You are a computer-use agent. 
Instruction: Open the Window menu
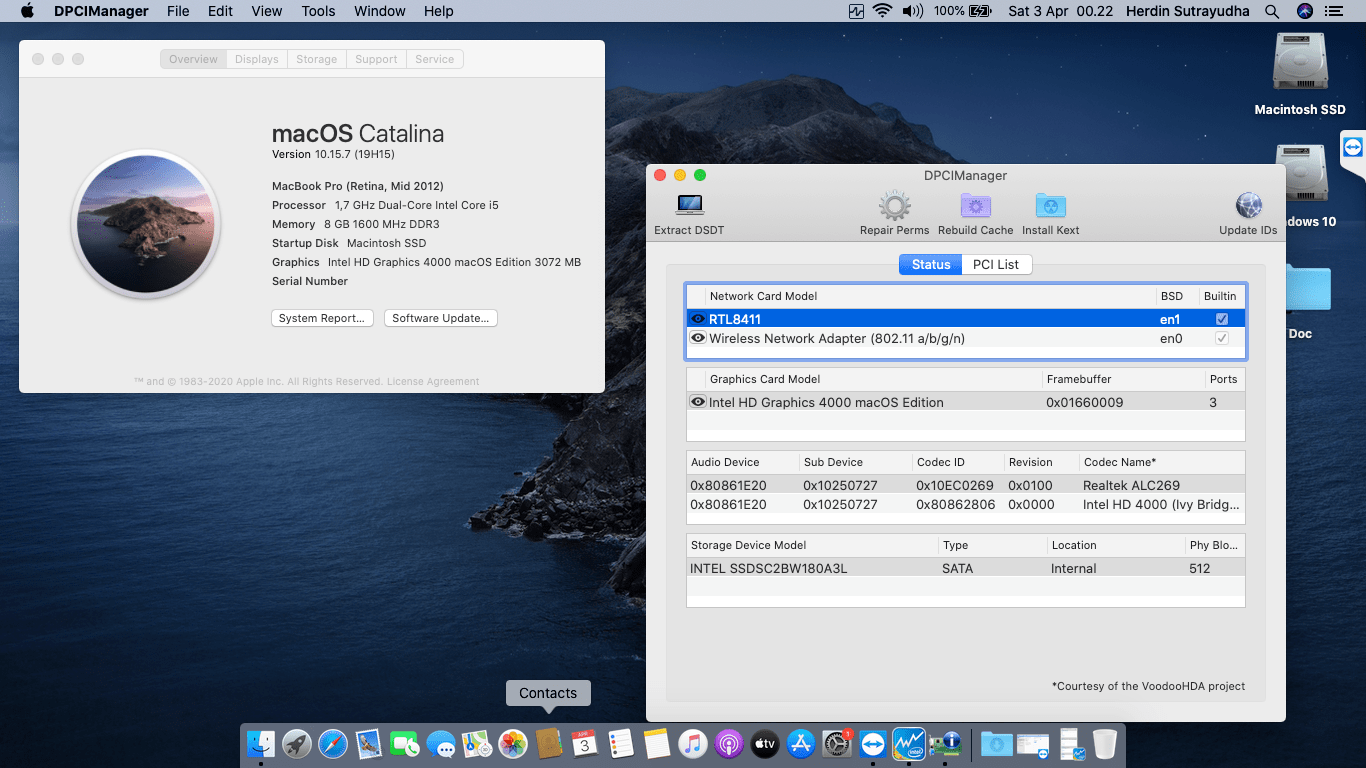click(x=380, y=11)
